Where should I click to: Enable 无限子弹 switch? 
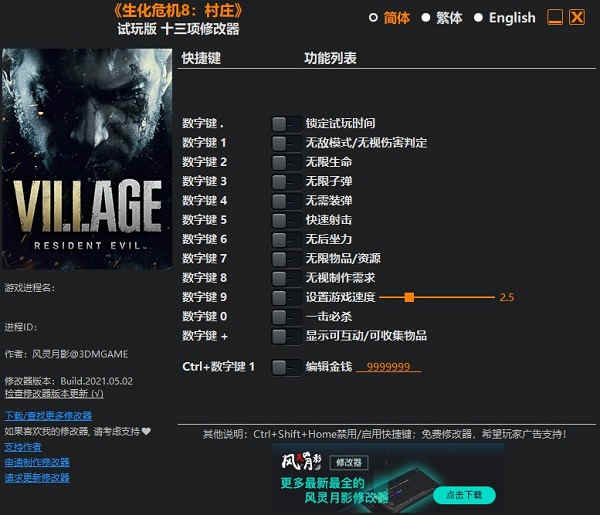(x=286, y=181)
